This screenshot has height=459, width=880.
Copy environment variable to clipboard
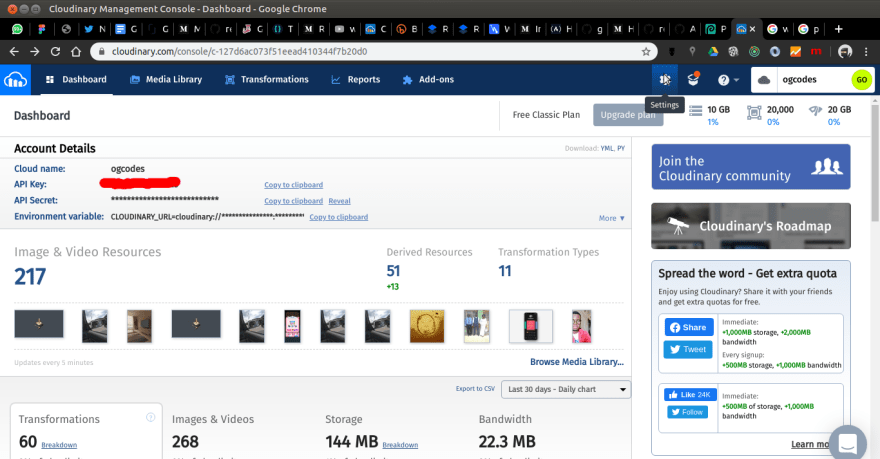pyautogui.click(x=338, y=217)
